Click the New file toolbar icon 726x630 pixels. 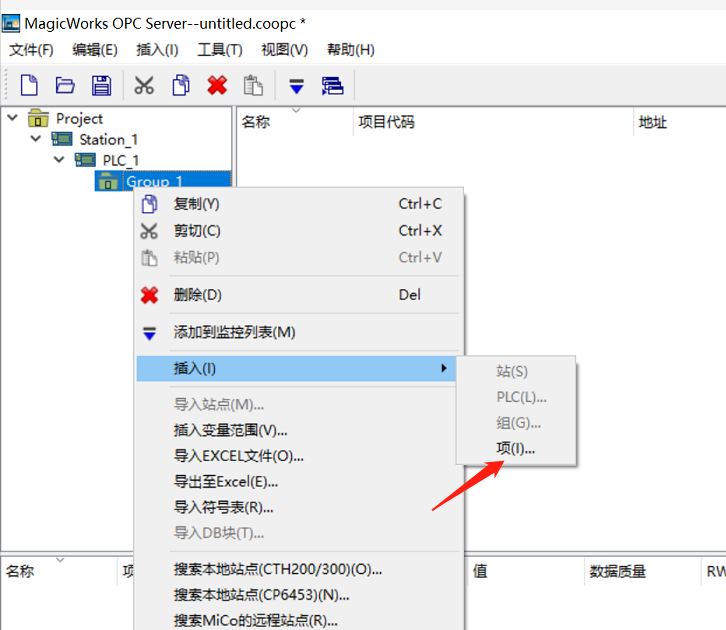[29, 85]
